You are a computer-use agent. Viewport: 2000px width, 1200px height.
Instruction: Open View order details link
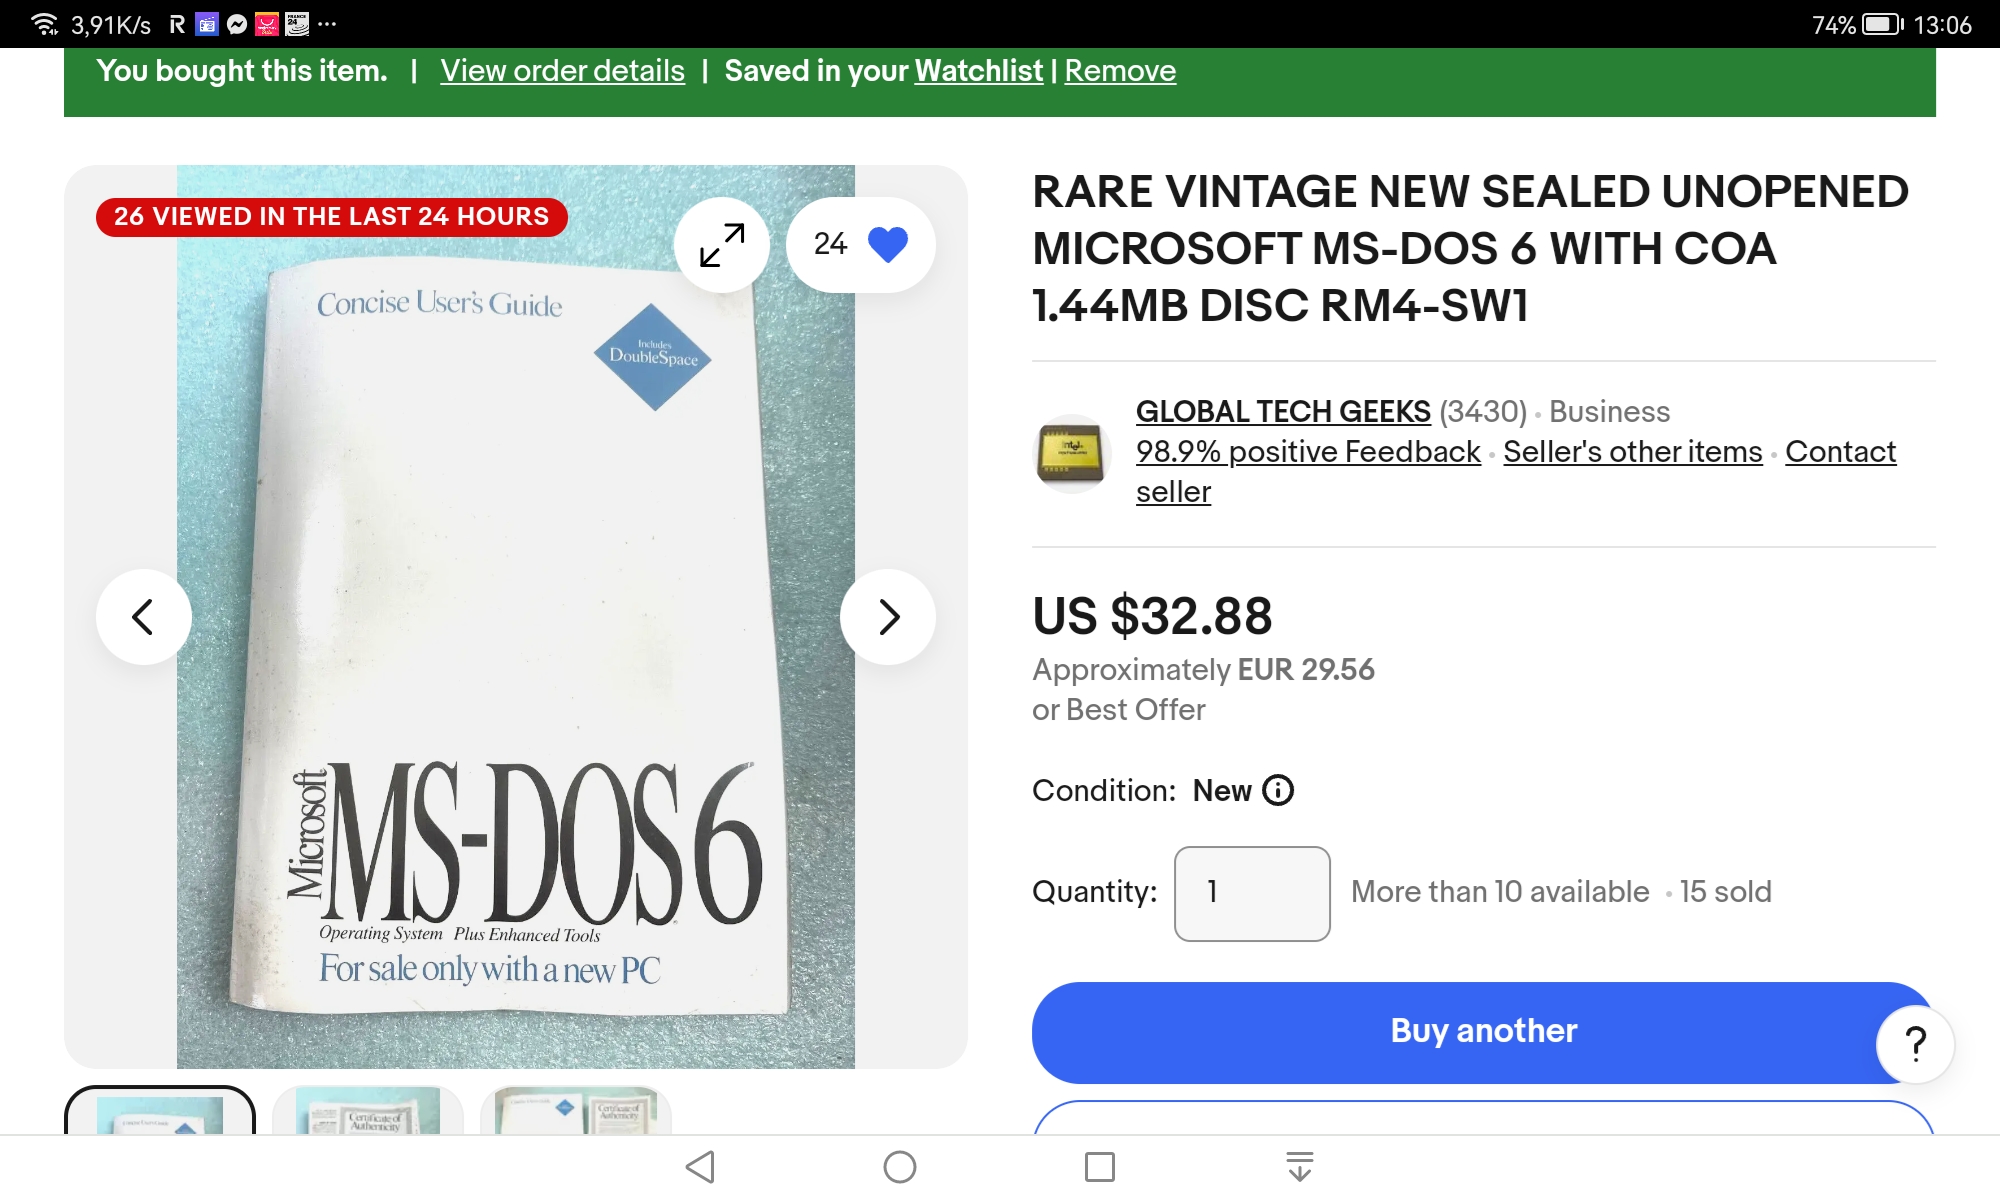pyautogui.click(x=563, y=70)
